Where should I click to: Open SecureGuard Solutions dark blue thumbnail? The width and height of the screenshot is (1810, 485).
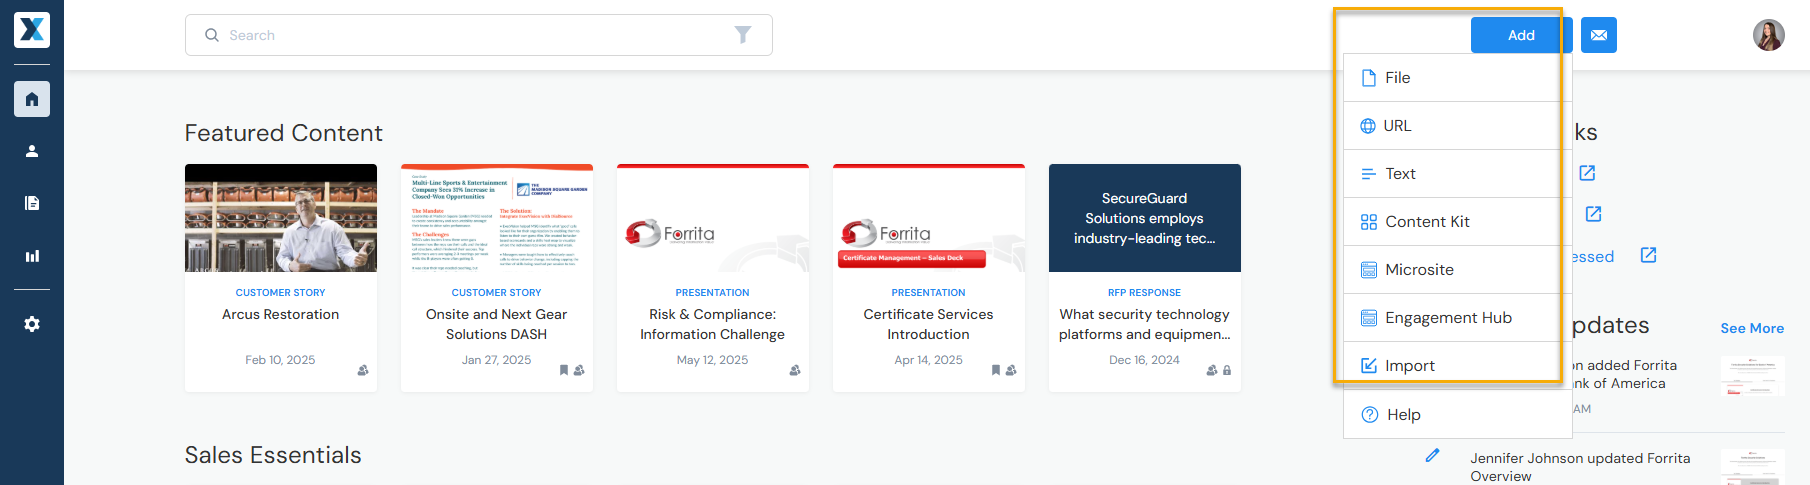click(x=1145, y=218)
